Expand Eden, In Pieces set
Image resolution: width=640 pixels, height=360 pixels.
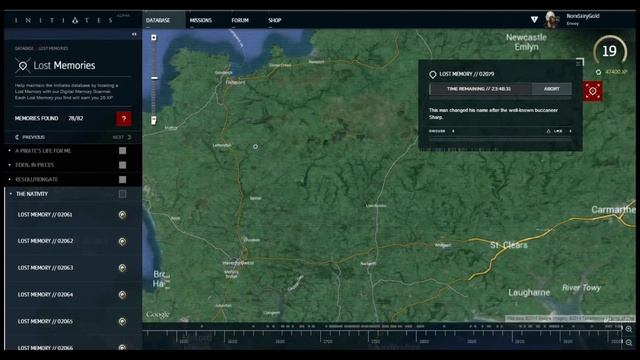pyautogui.click(x=34, y=165)
